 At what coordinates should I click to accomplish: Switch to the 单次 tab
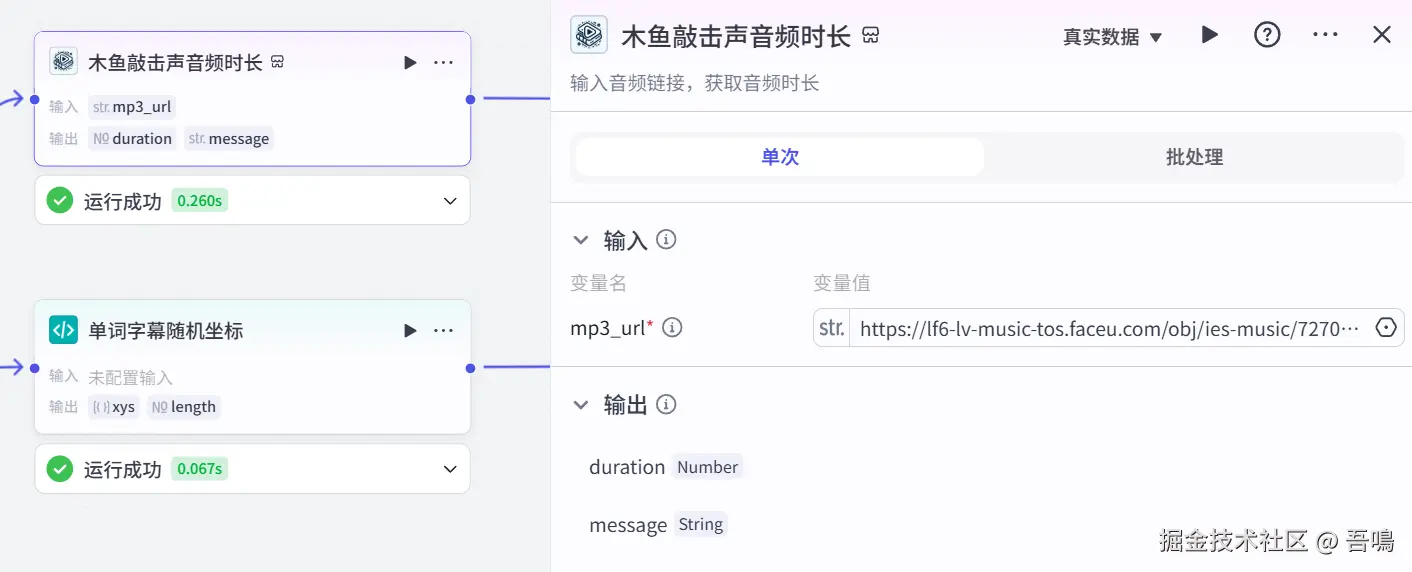[x=780, y=157]
